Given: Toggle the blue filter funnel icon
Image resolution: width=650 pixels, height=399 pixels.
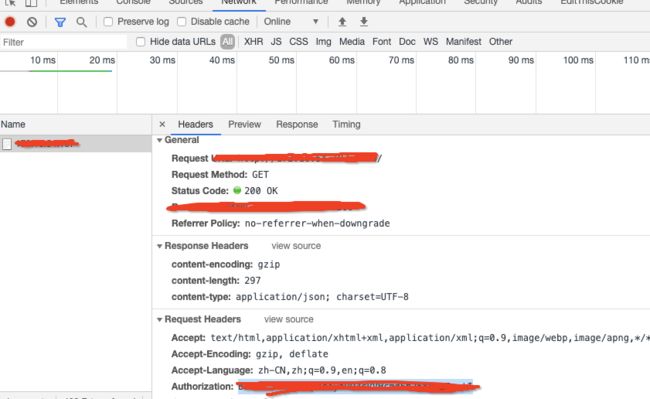Looking at the screenshot, I should (x=60, y=22).
